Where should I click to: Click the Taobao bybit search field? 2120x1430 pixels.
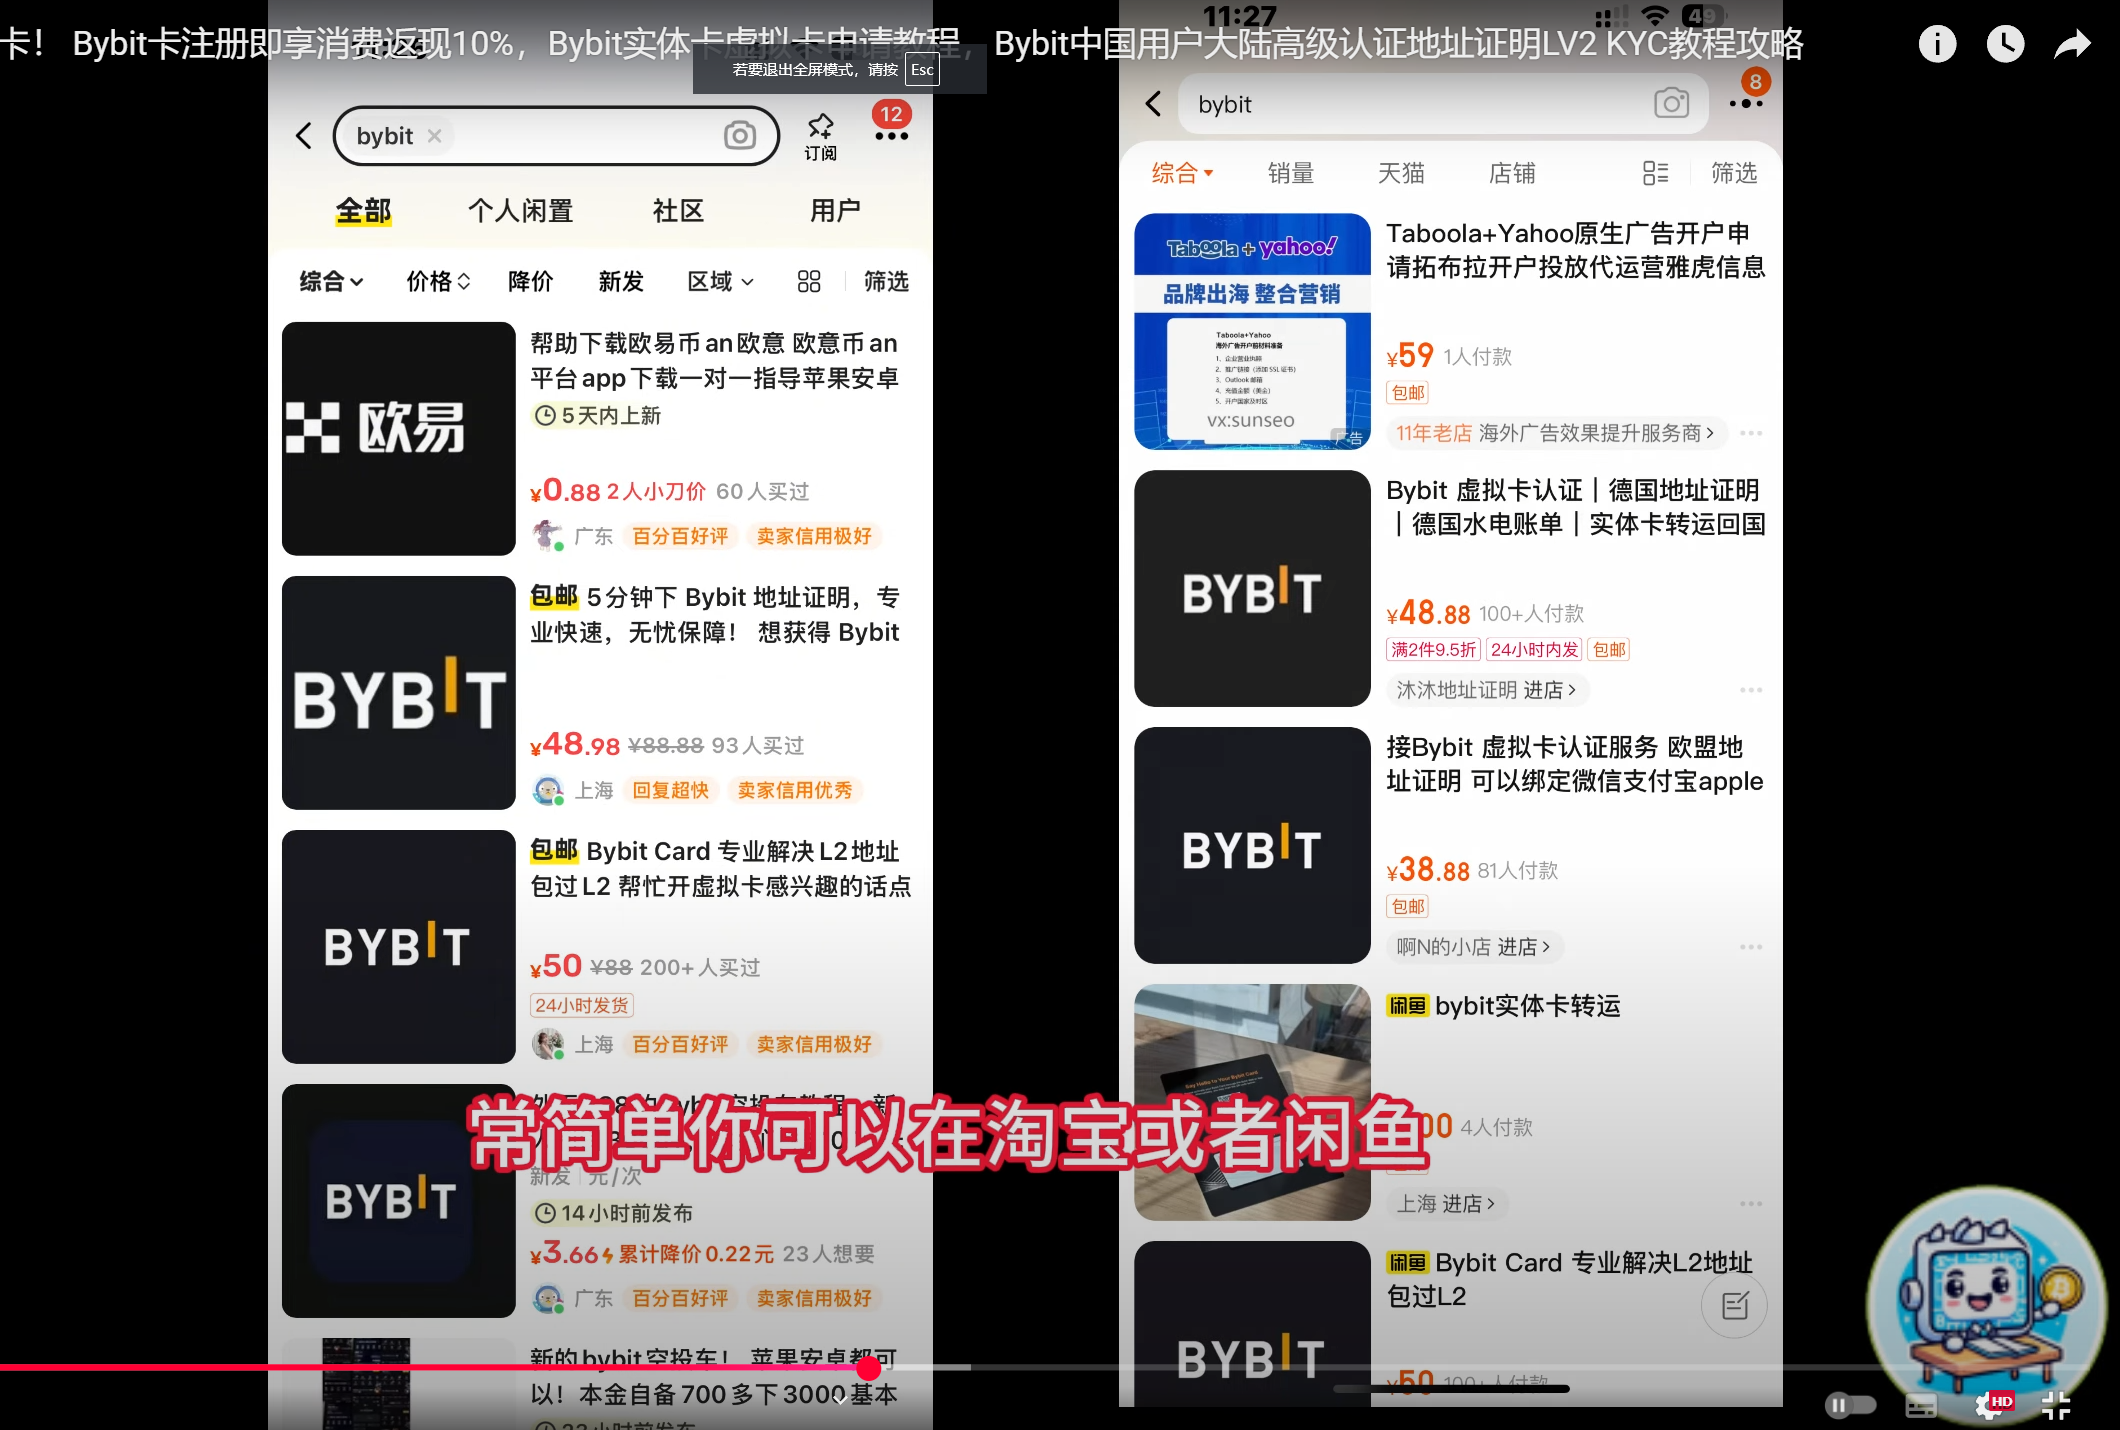coord(1444,104)
